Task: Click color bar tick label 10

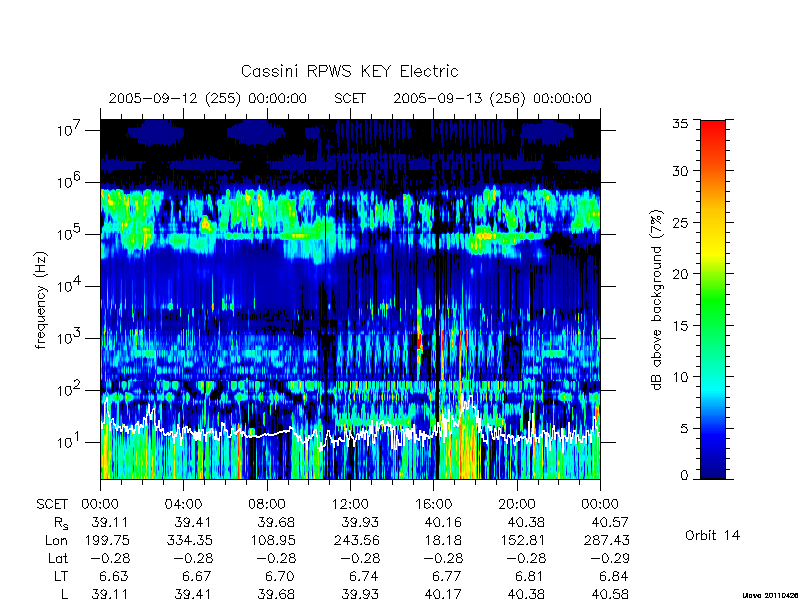Action: tap(680, 377)
